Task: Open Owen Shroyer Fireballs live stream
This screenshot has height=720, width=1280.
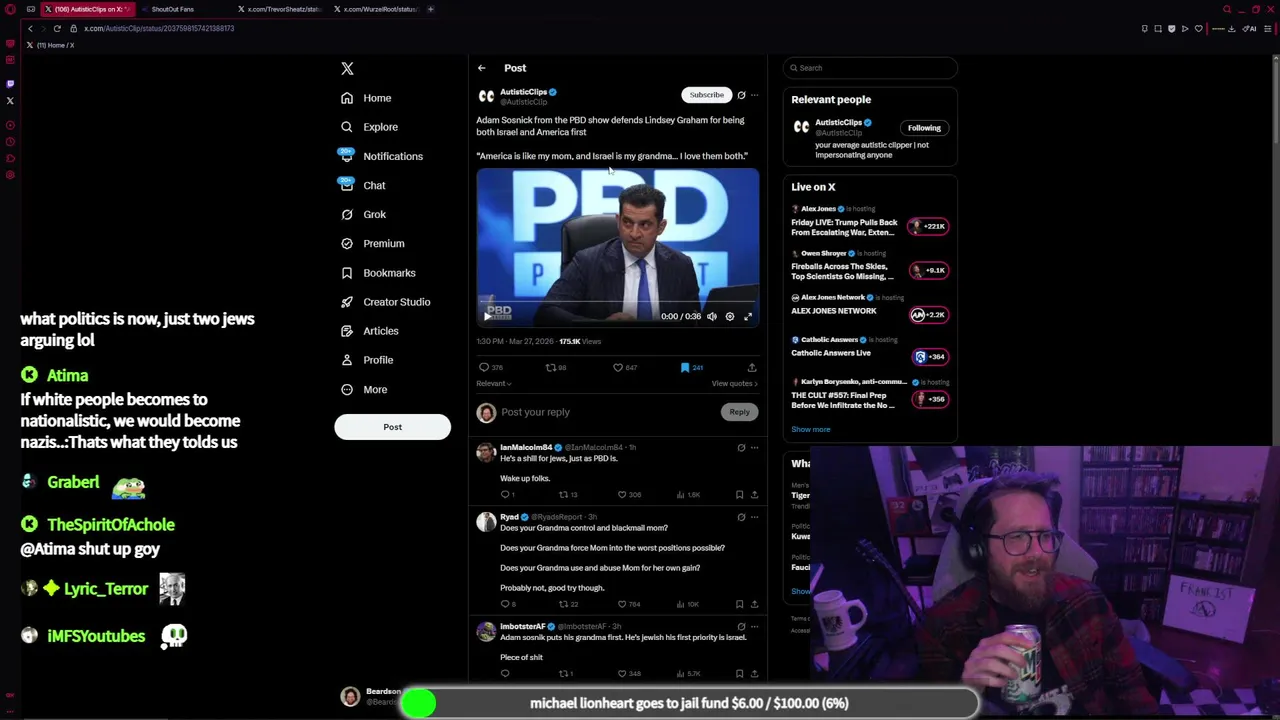Action: coord(870,266)
